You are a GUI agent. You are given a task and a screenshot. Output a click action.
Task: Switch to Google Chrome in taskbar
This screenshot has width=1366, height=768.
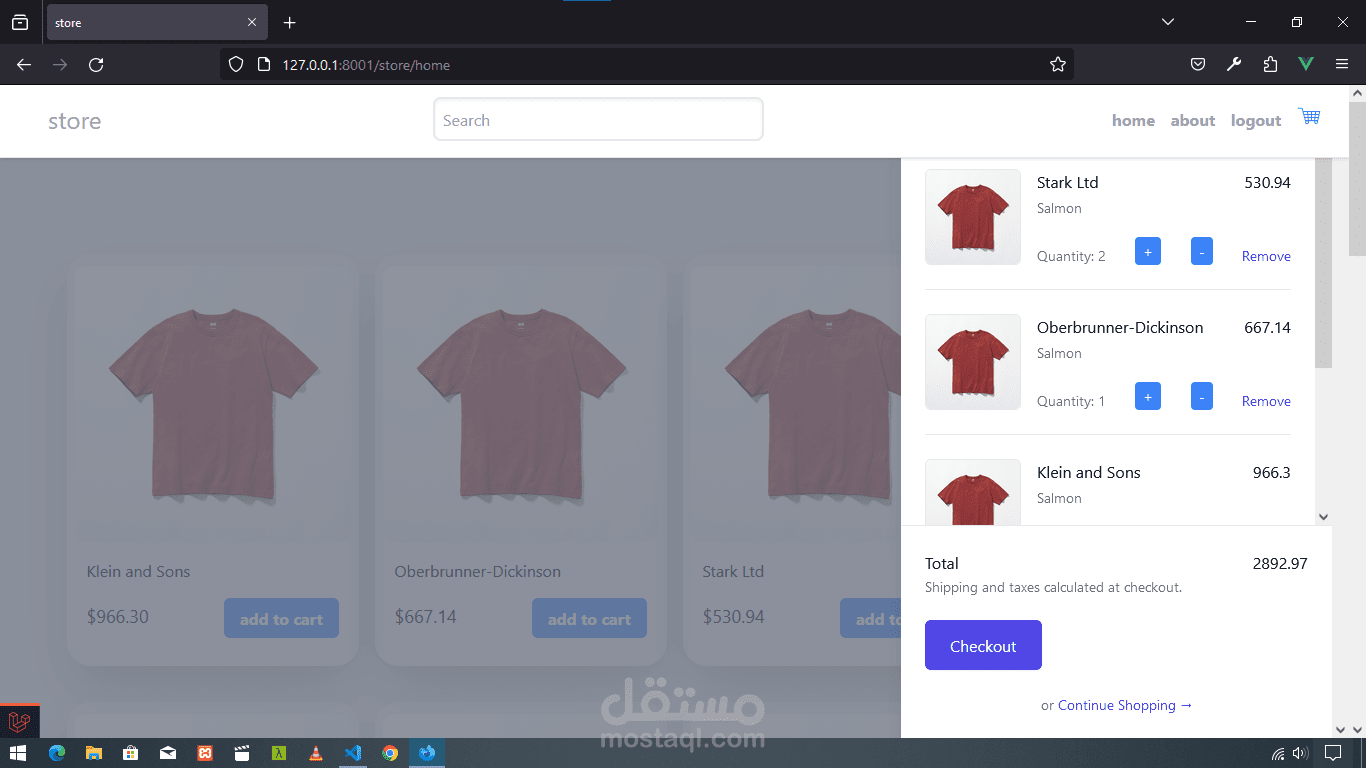390,753
